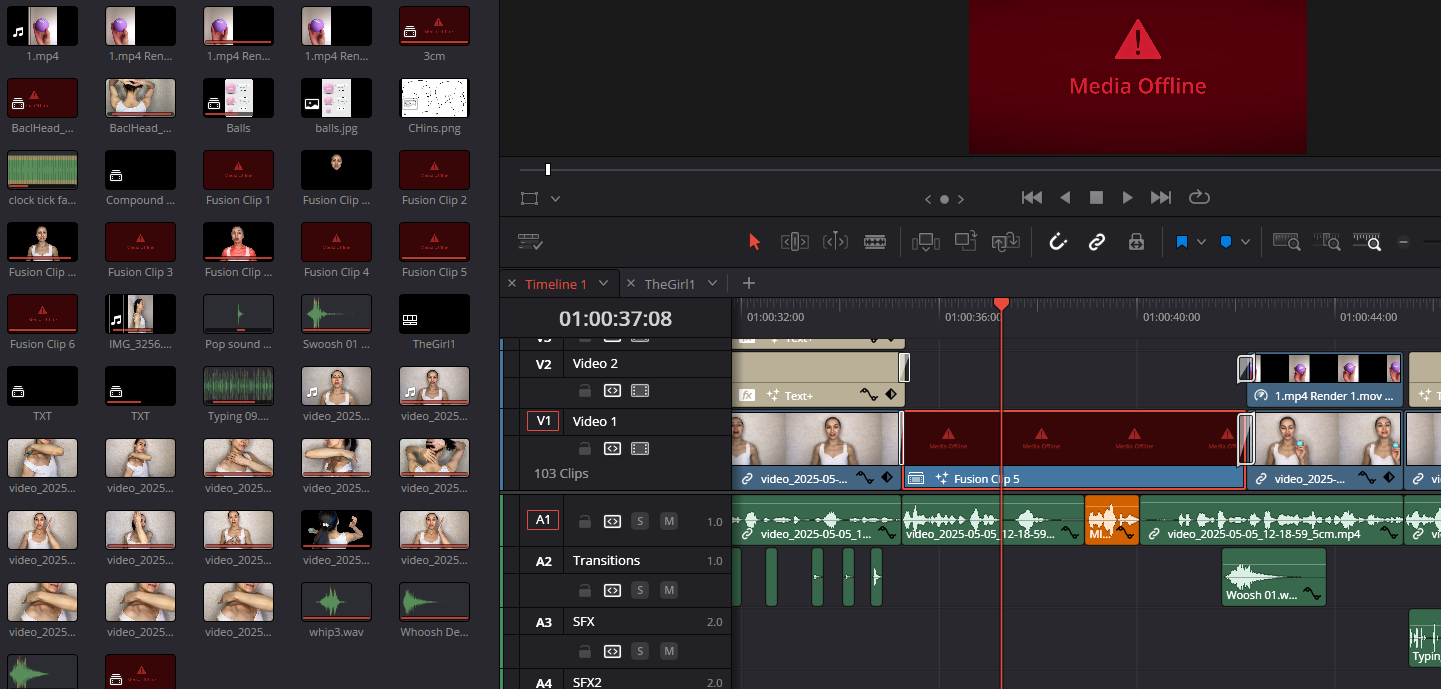This screenshot has width=1441, height=689.
Task: Switch to the Timeline 1 tab
Action: [x=556, y=284]
